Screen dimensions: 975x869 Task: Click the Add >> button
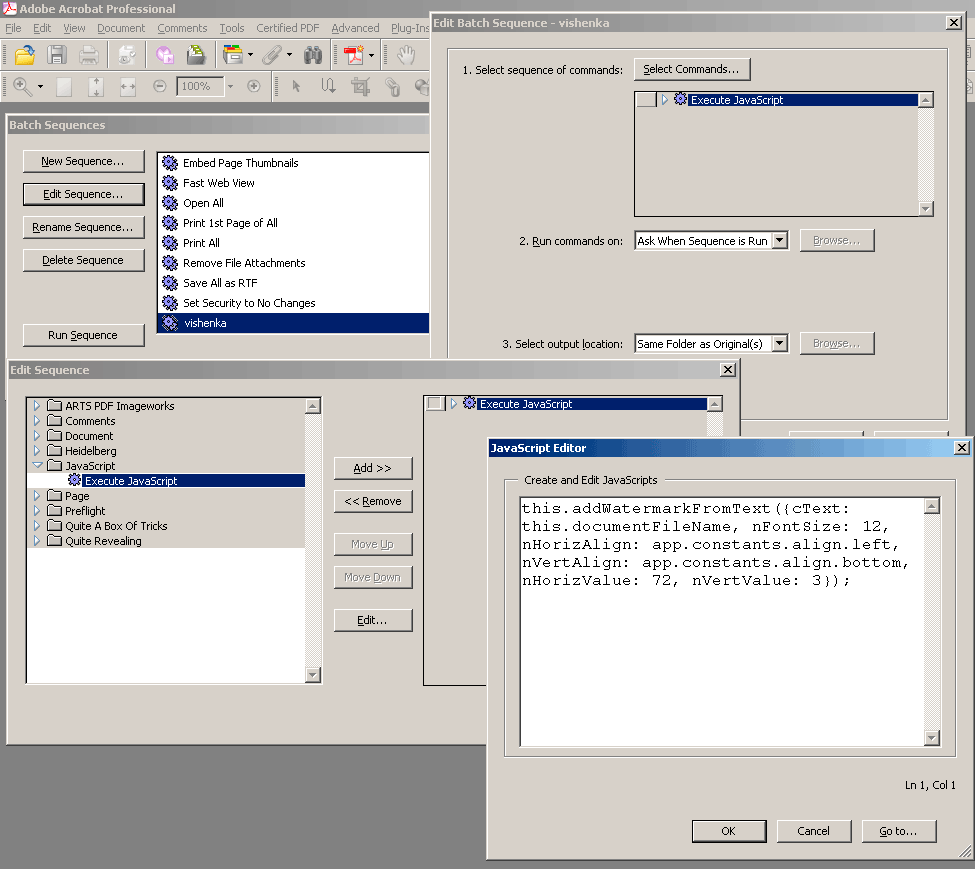pyautogui.click(x=372, y=468)
